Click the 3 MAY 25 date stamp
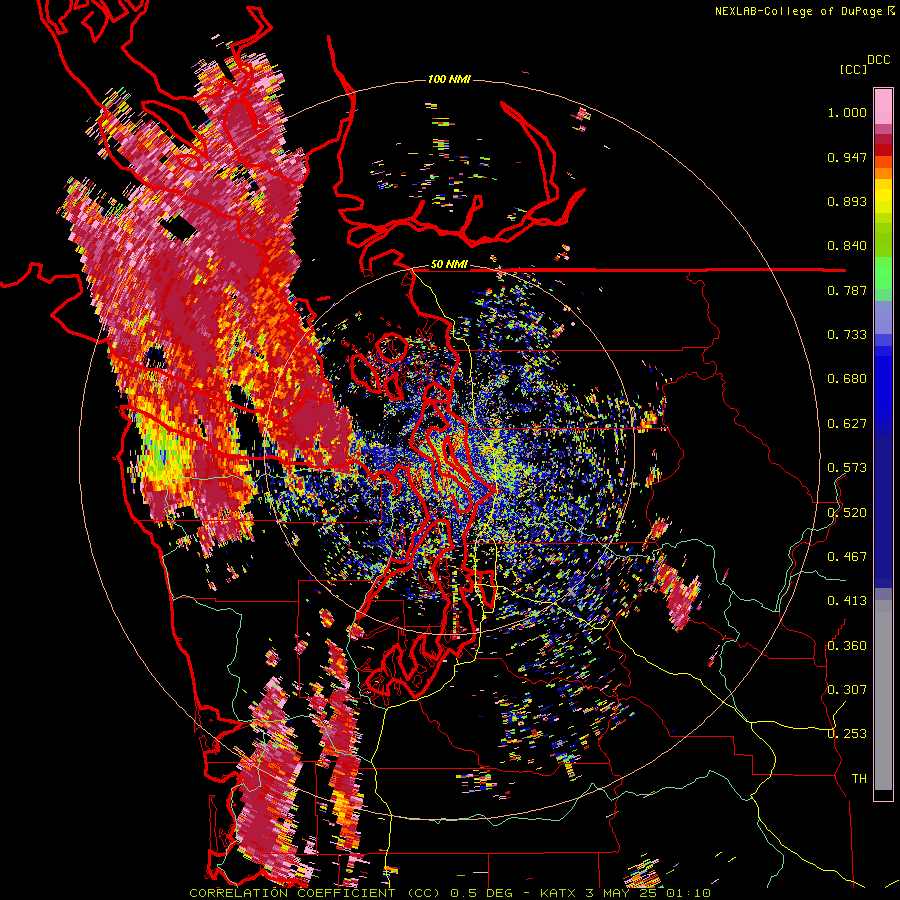This screenshot has height=900, width=900. tap(623, 893)
